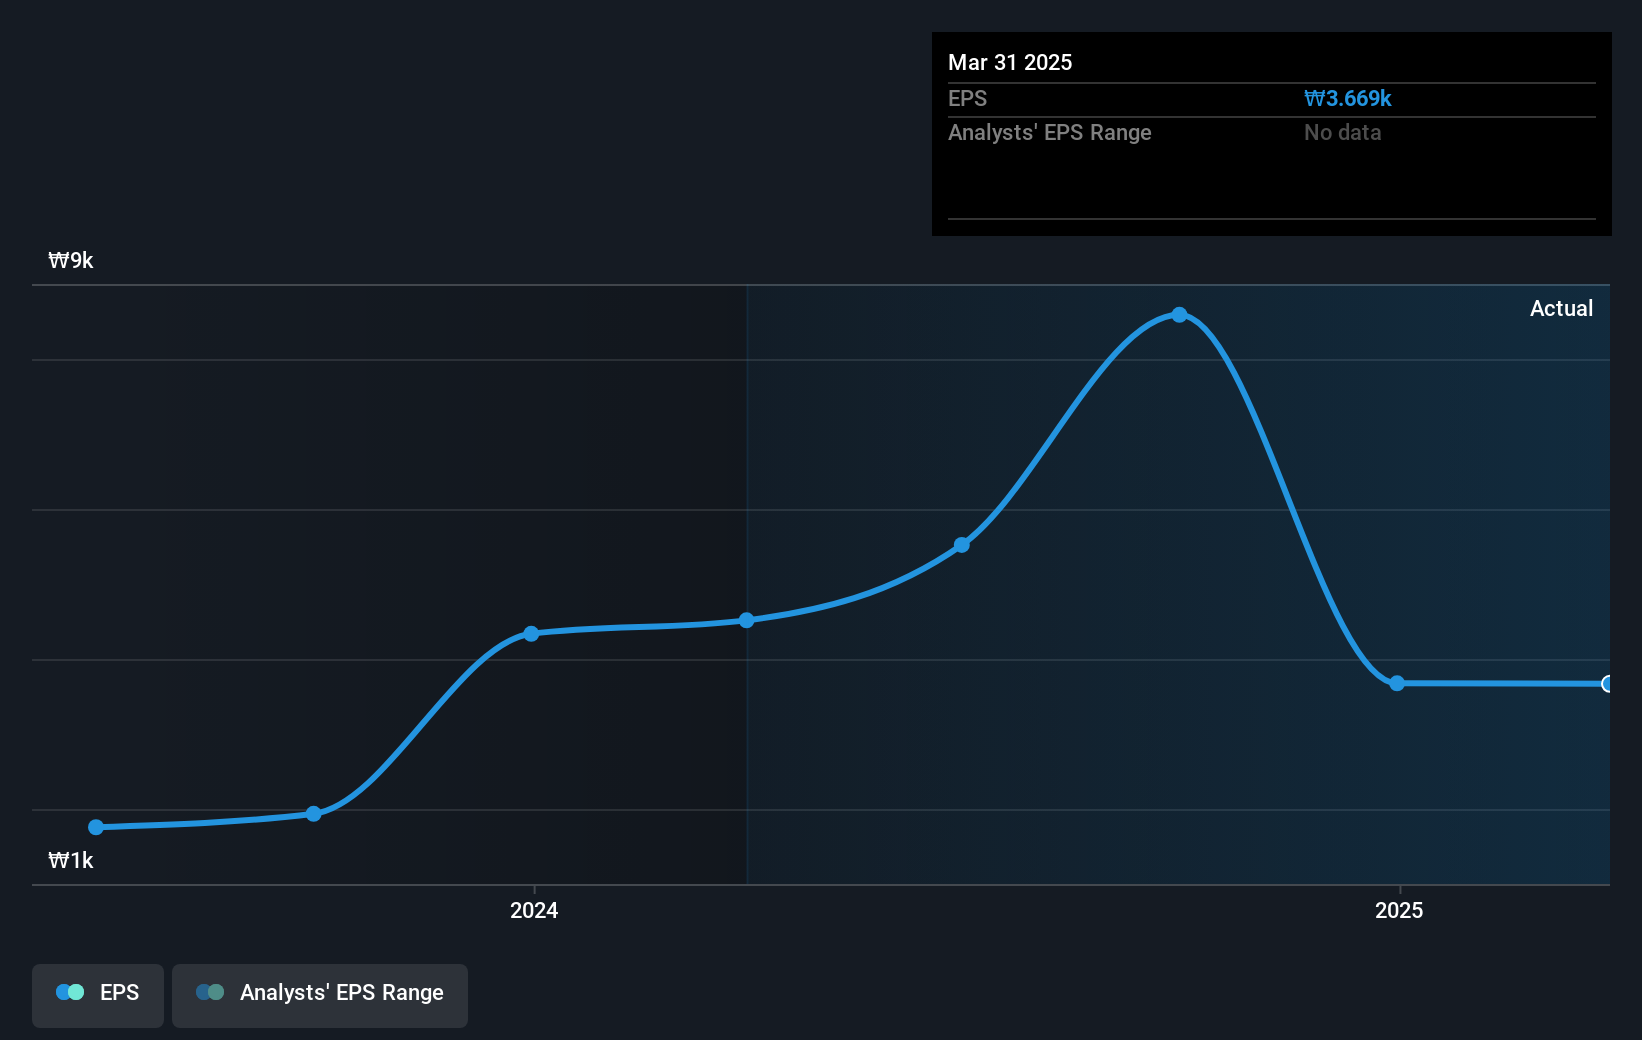
Task: Click the Mar 31 2025 tooltip date
Action: (1010, 63)
